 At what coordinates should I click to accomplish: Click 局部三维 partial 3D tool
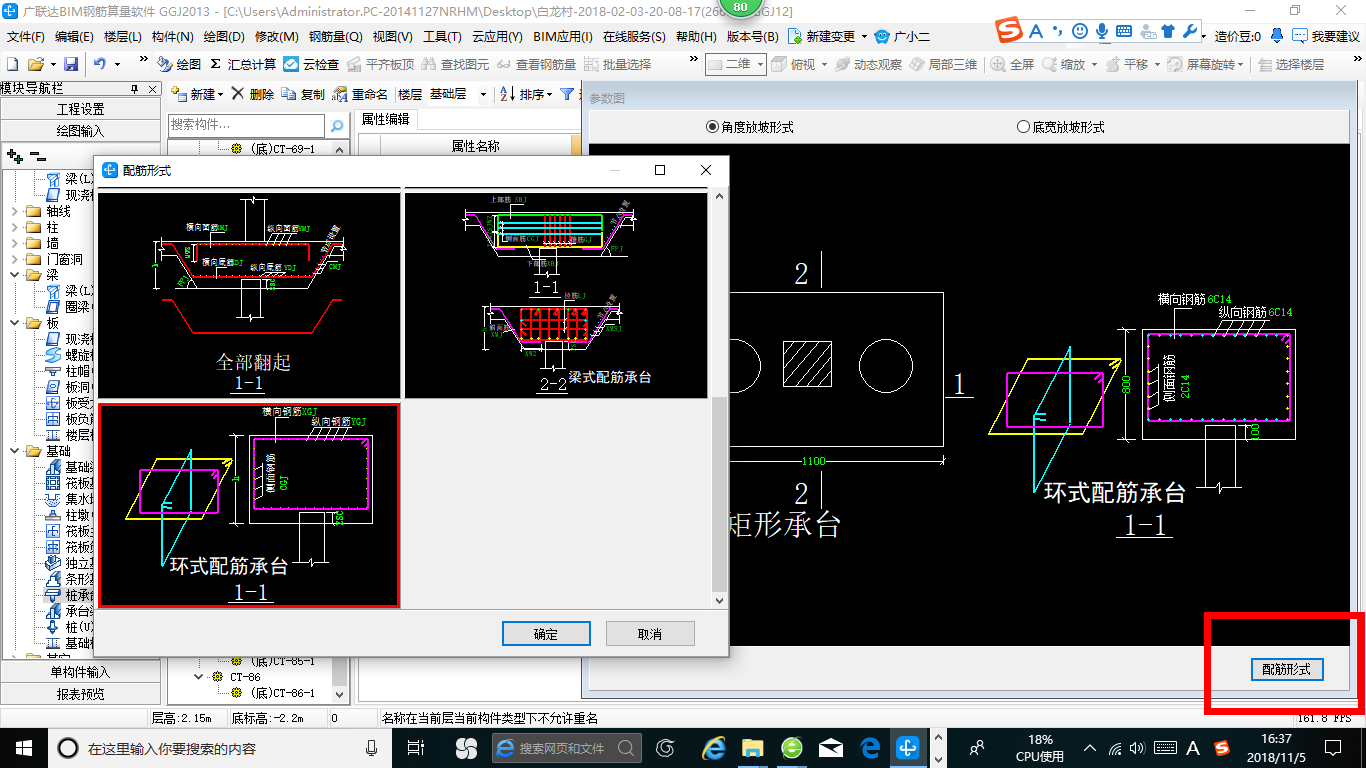(x=943, y=64)
